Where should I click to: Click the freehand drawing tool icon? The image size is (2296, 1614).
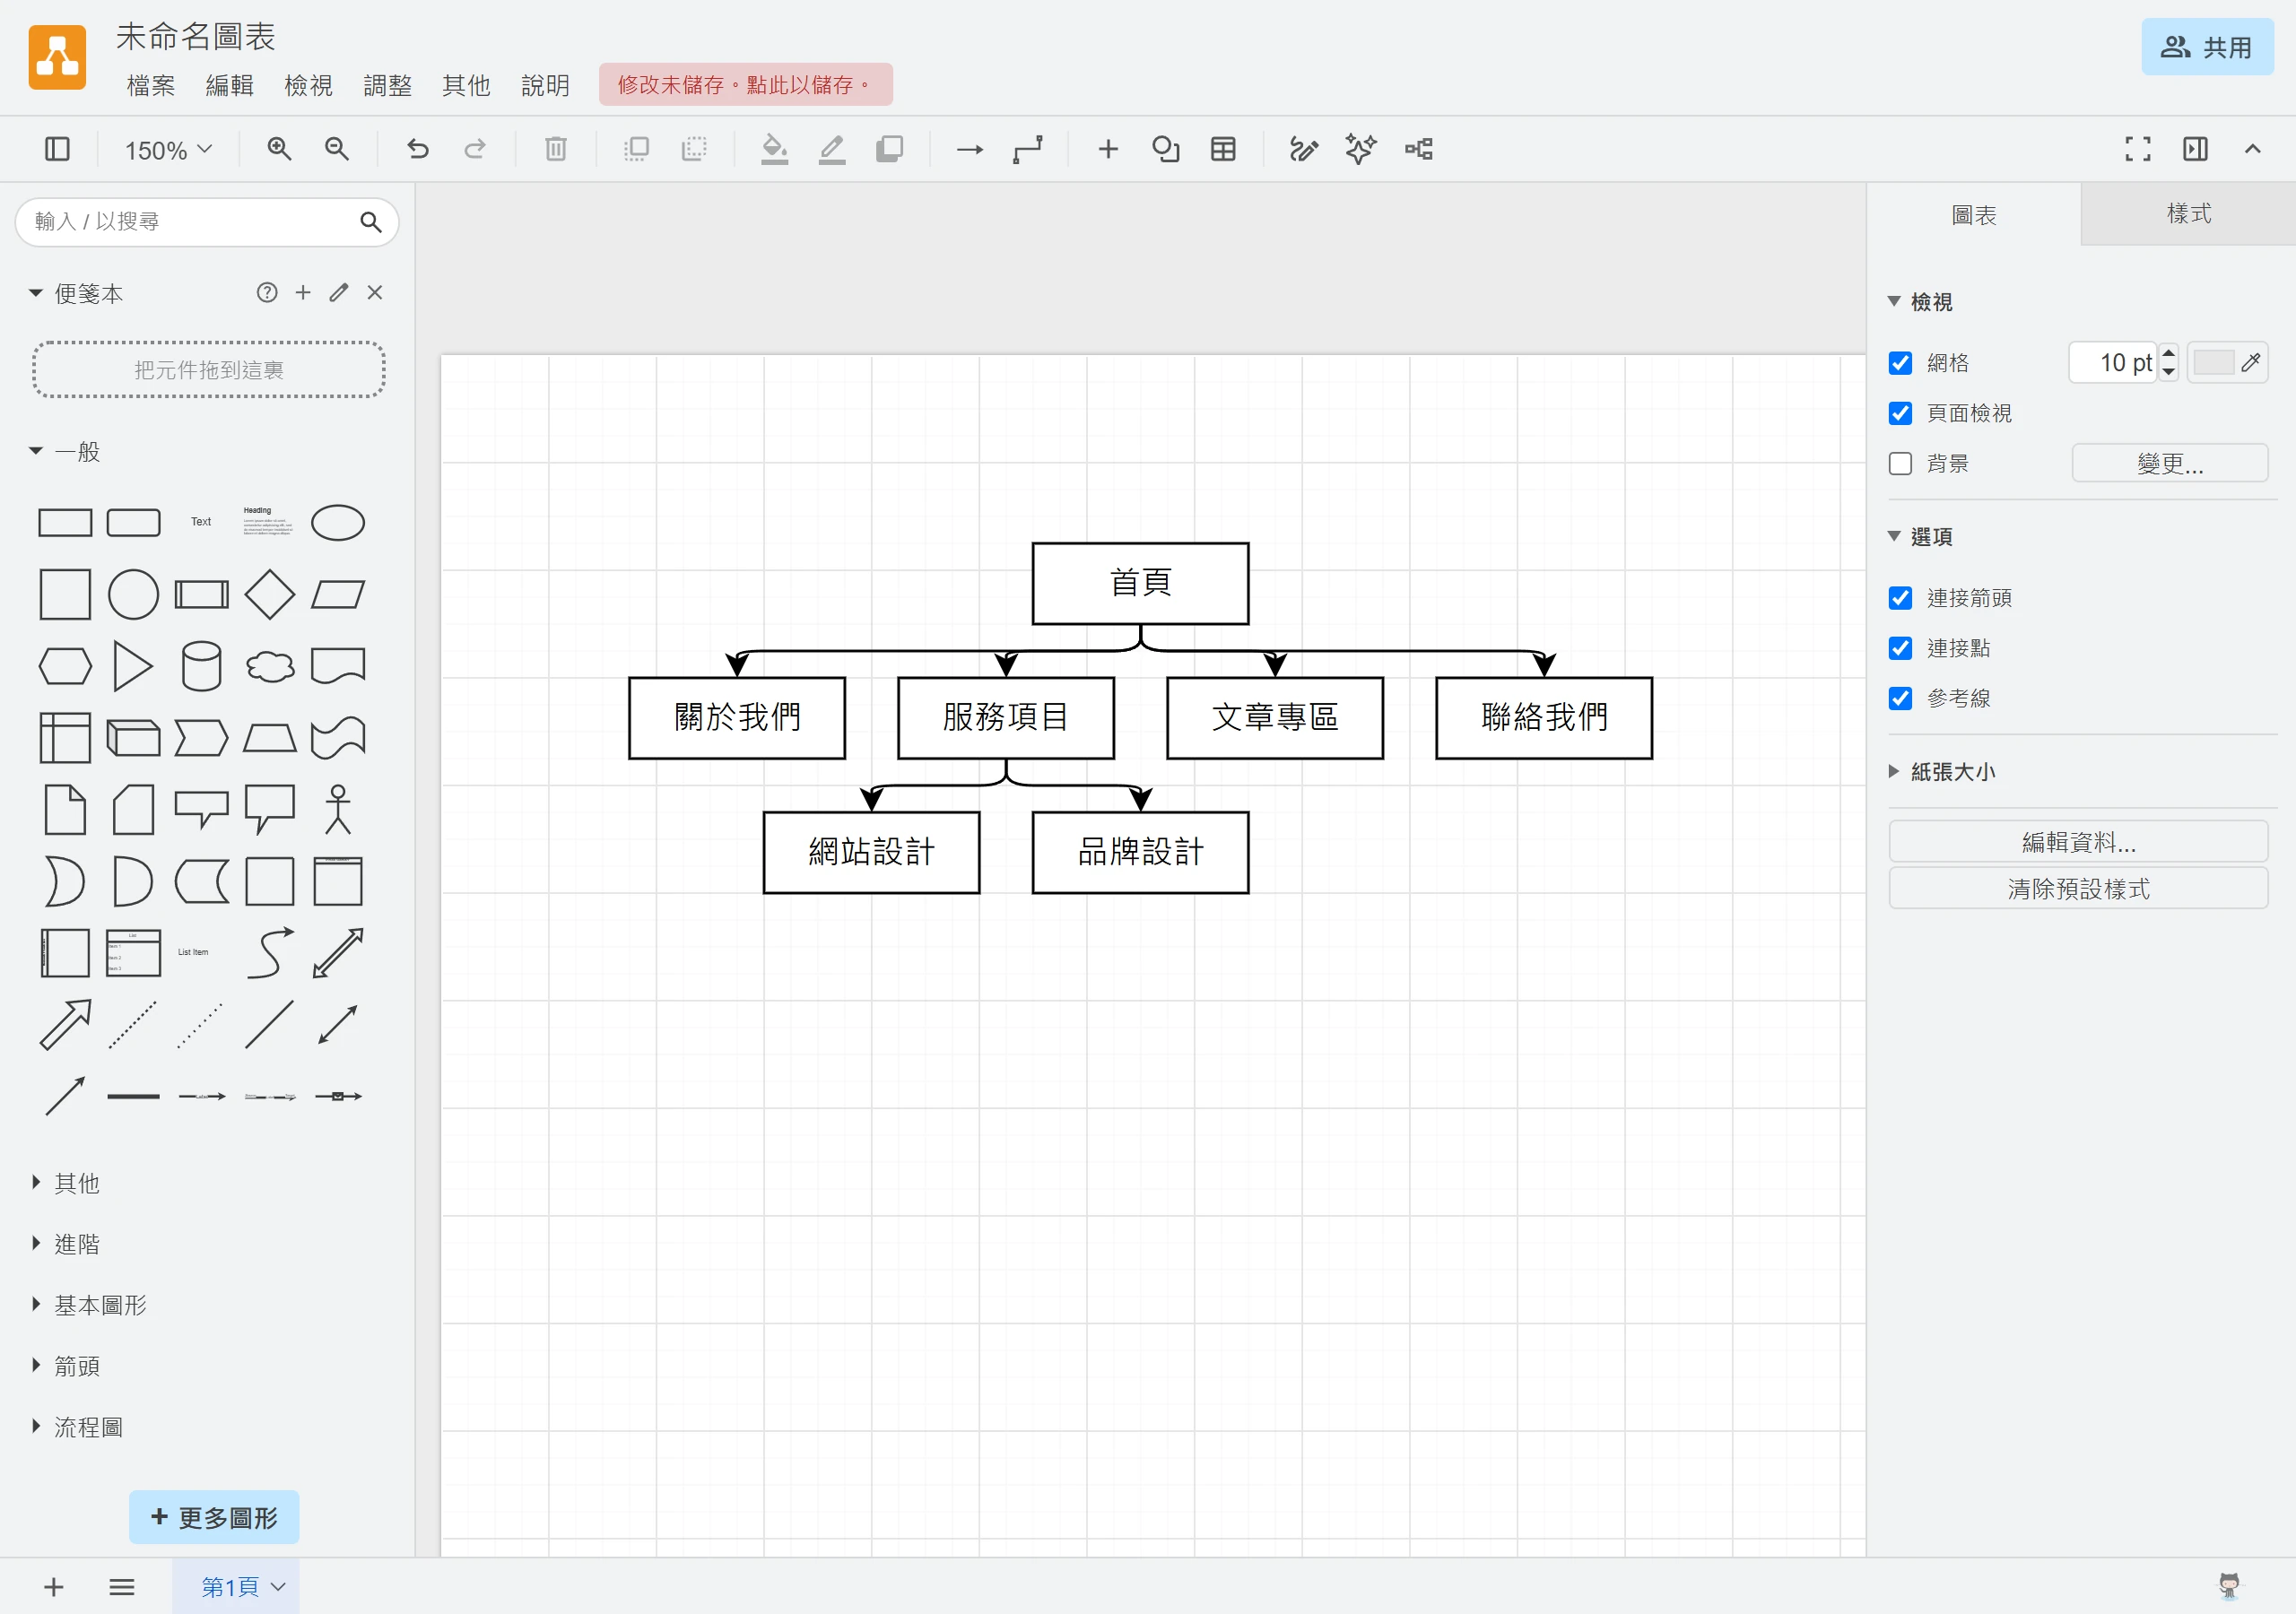tap(1303, 149)
